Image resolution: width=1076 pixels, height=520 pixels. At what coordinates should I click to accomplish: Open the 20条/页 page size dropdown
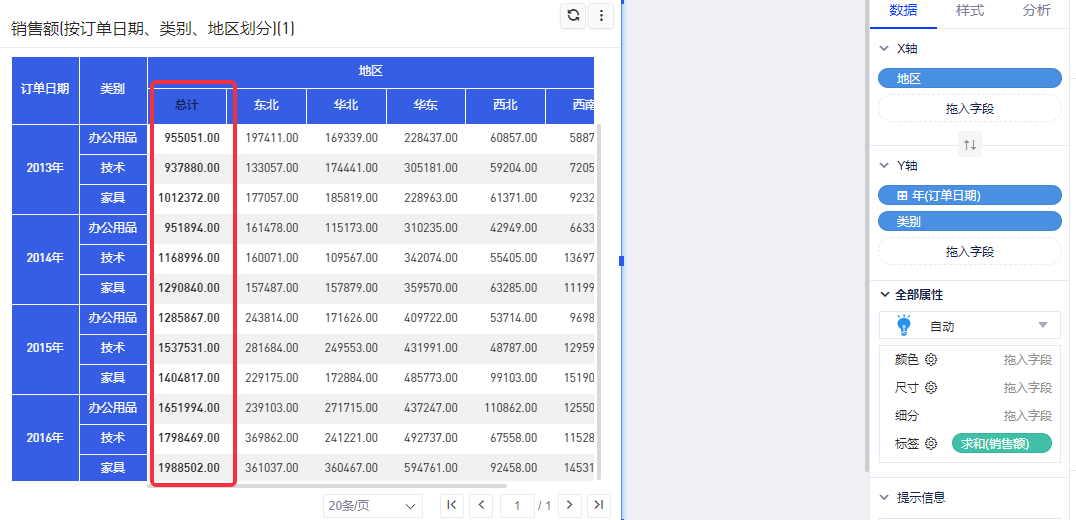pyautogui.click(x=372, y=506)
